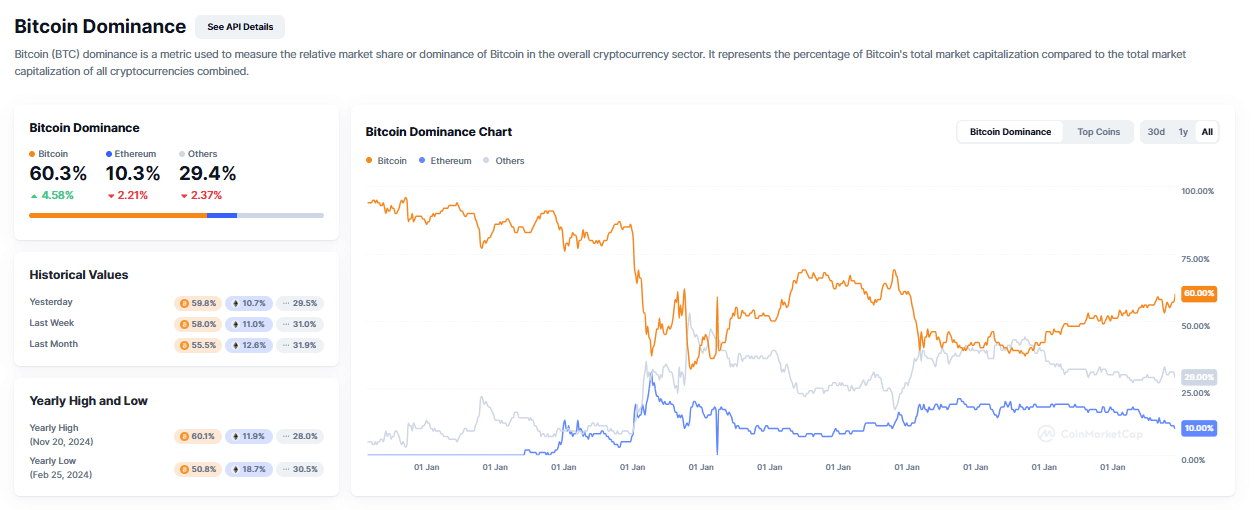Change the chart range to 1y
This screenshot has width=1259, height=510.
(1183, 132)
